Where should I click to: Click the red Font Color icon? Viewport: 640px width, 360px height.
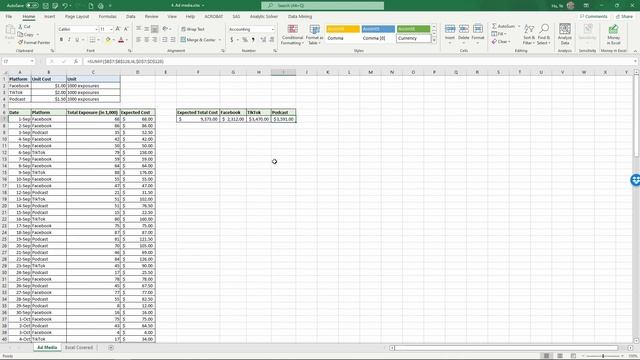[121, 40]
